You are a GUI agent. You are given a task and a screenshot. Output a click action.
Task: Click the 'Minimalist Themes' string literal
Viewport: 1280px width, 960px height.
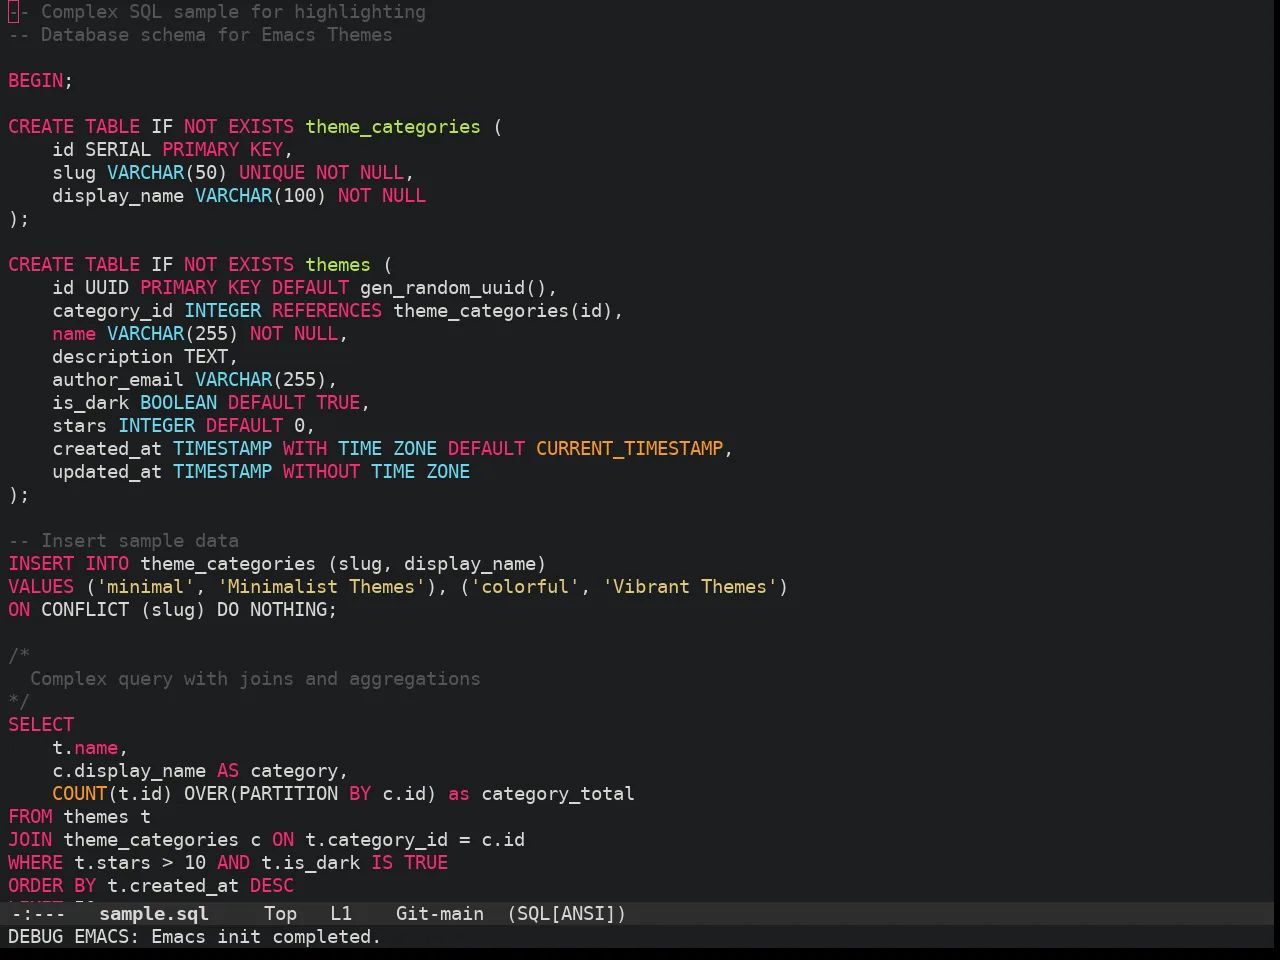point(321,587)
